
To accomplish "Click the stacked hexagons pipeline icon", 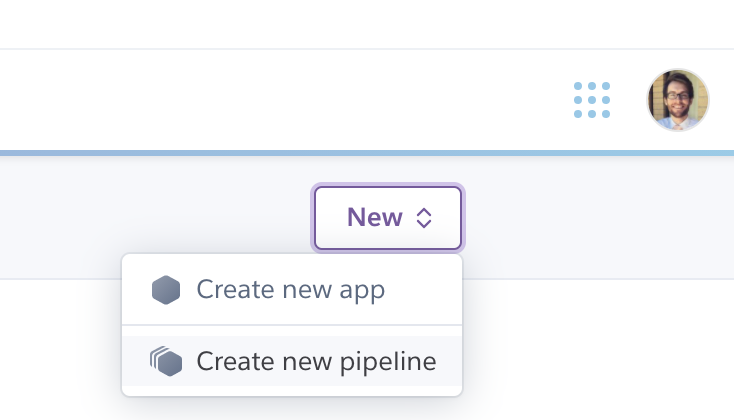I will coord(166,361).
